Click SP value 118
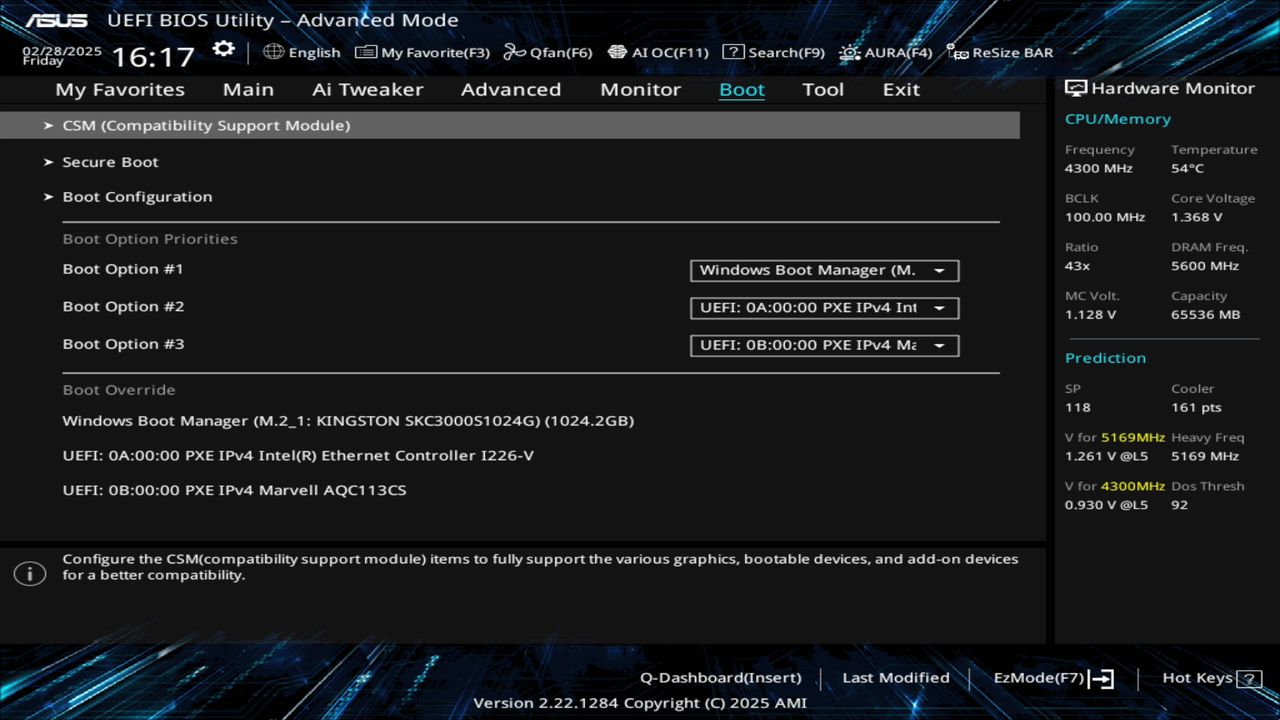Screen dimensions: 1280x720 click(x=1078, y=408)
